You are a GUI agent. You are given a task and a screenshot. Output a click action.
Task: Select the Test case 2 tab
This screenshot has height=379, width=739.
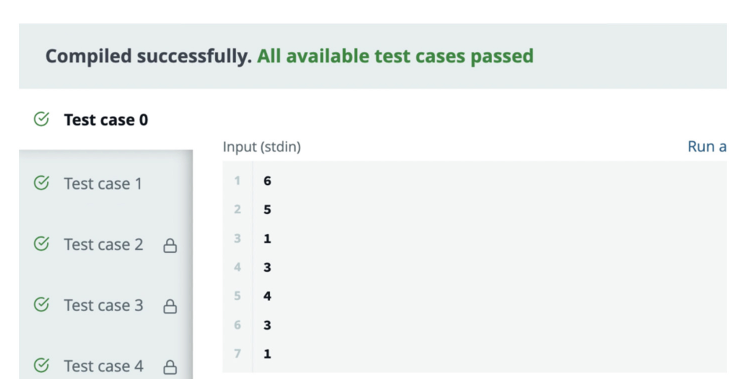click(x=106, y=244)
